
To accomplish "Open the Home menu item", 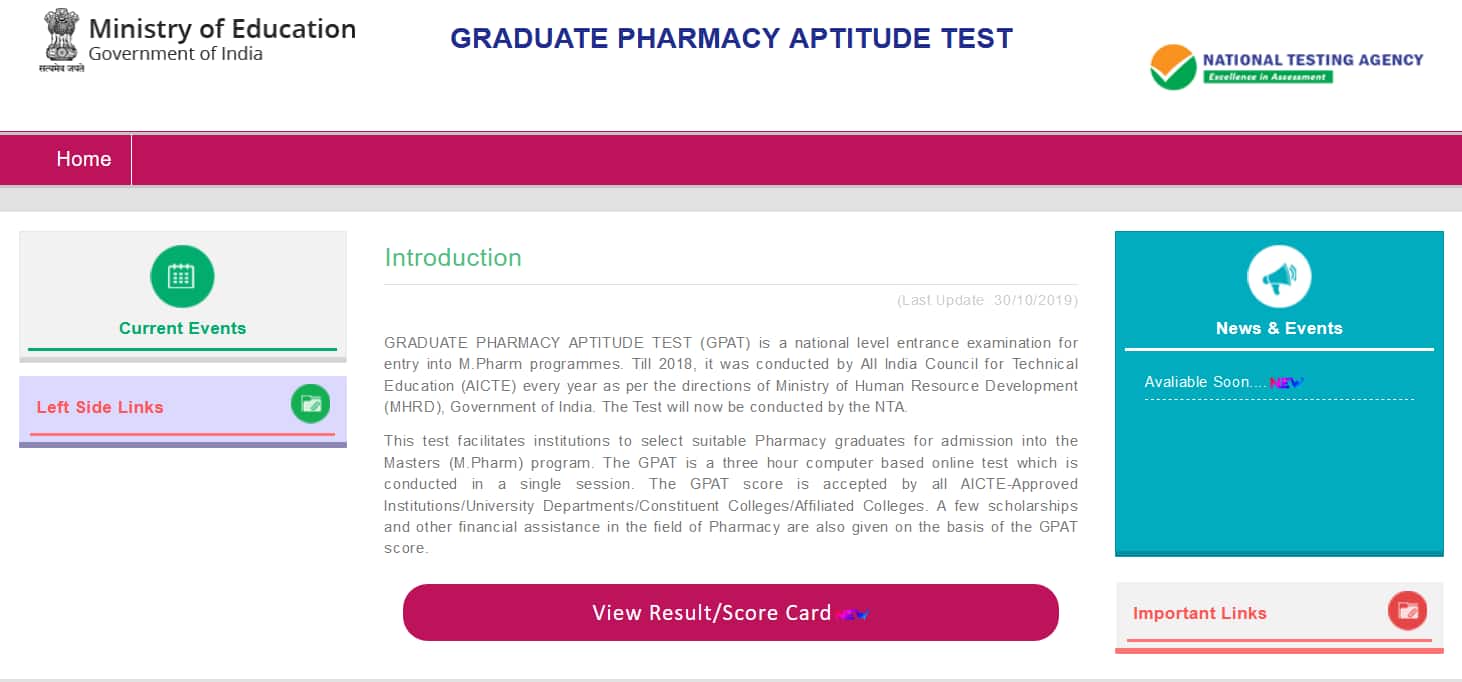I will click(84, 159).
